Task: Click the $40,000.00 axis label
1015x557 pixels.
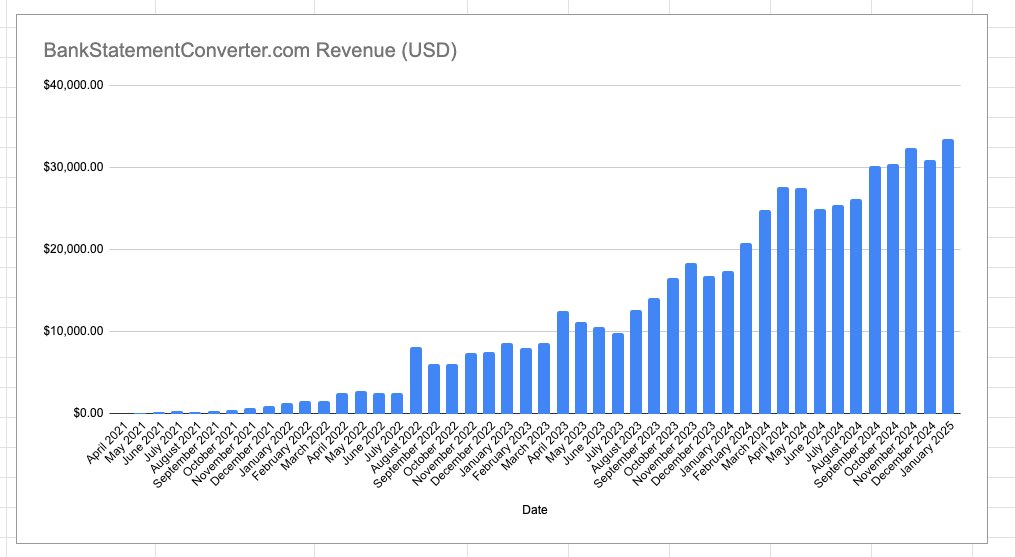Action: 73,85
